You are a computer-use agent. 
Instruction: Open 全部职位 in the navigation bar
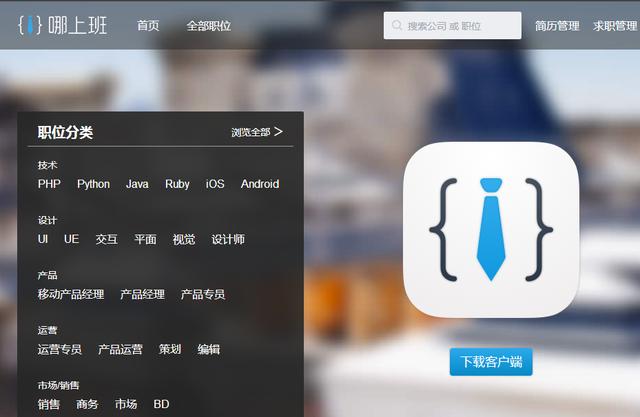pos(208,26)
